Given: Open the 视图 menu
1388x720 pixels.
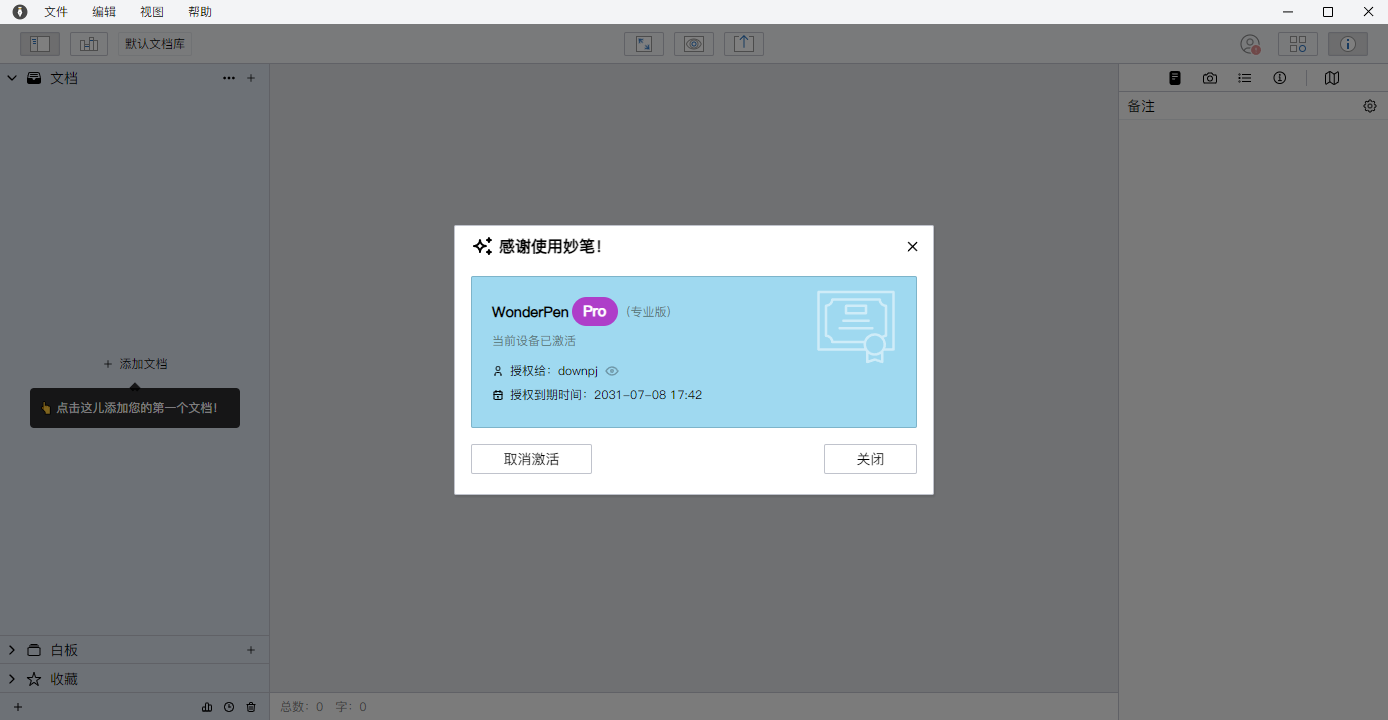Looking at the screenshot, I should pos(152,12).
